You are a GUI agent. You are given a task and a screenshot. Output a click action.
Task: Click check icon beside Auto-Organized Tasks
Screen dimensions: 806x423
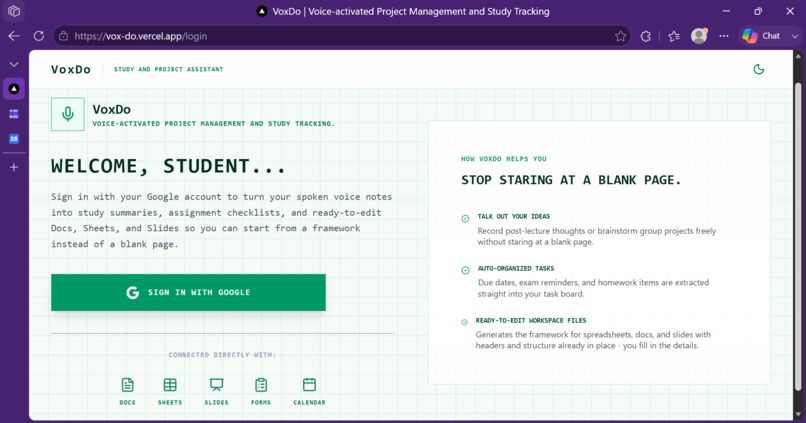pyautogui.click(x=465, y=270)
